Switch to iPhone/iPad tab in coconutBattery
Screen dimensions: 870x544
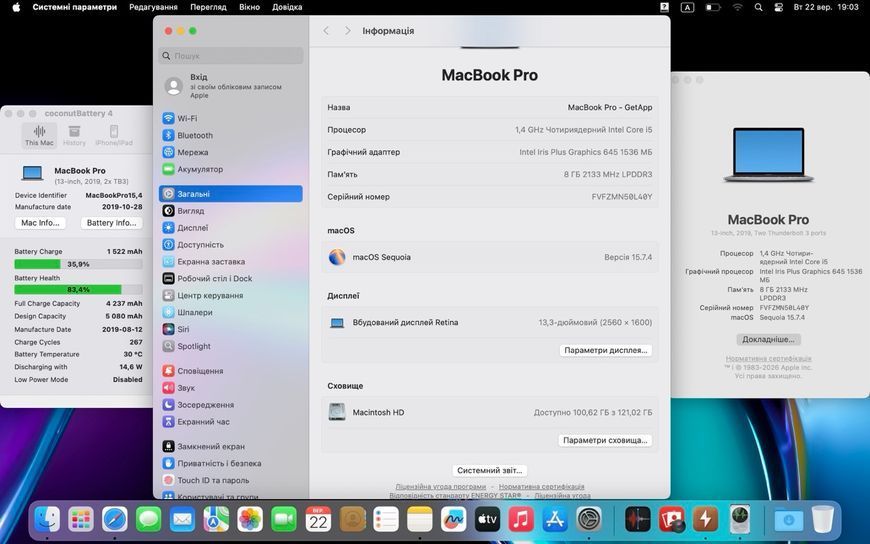coord(114,135)
